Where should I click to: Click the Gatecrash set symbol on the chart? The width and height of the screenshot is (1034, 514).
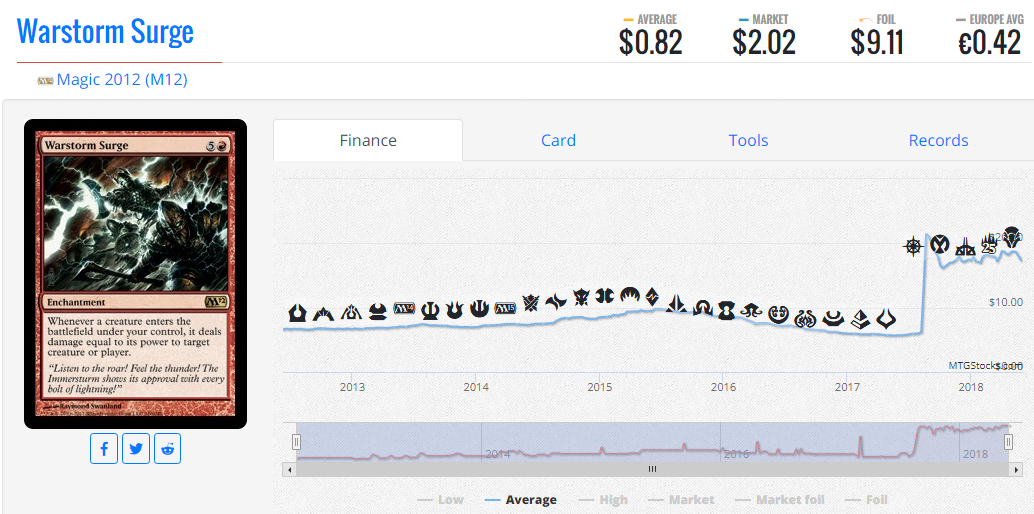click(324, 312)
